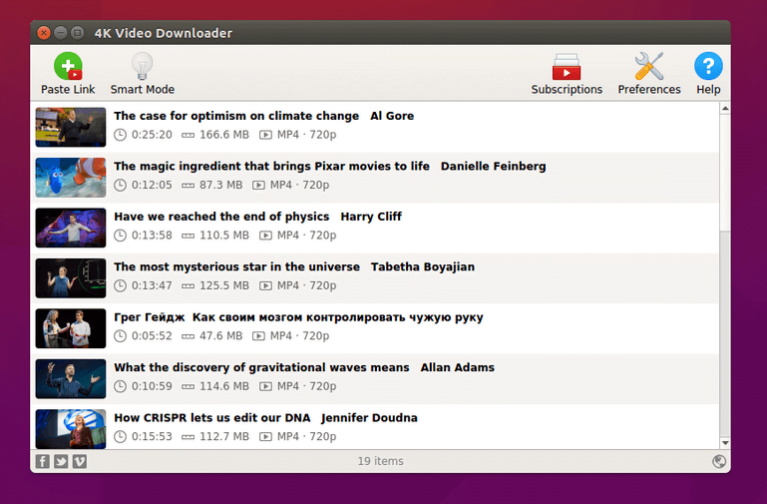This screenshot has width=767, height=504.
Task: Click the Twitter icon in status bar
Action: [x=61, y=461]
